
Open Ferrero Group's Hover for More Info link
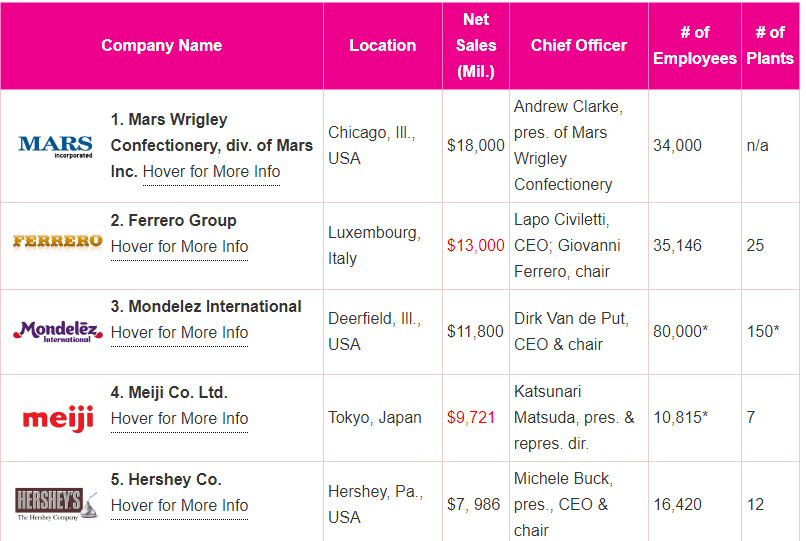(x=179, y=247)
